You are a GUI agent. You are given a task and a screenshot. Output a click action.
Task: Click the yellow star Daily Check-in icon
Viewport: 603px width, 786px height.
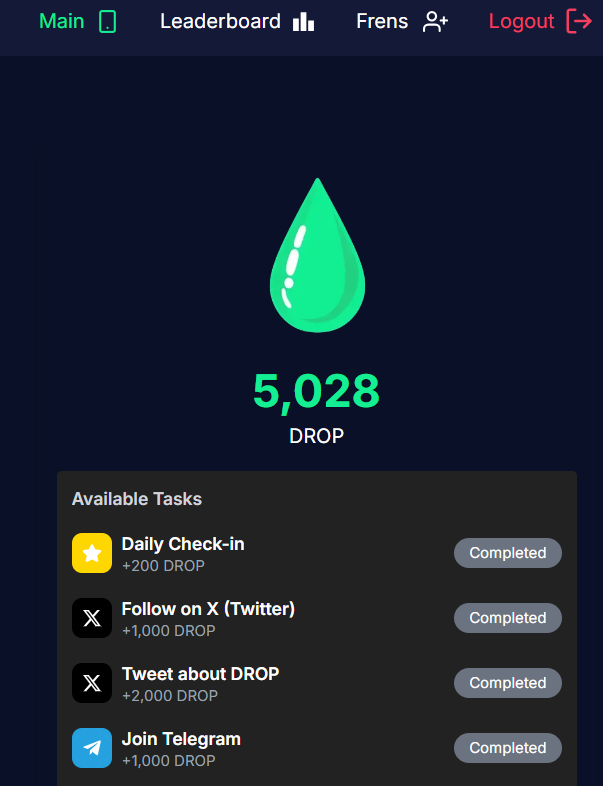(x=92, y=553)
